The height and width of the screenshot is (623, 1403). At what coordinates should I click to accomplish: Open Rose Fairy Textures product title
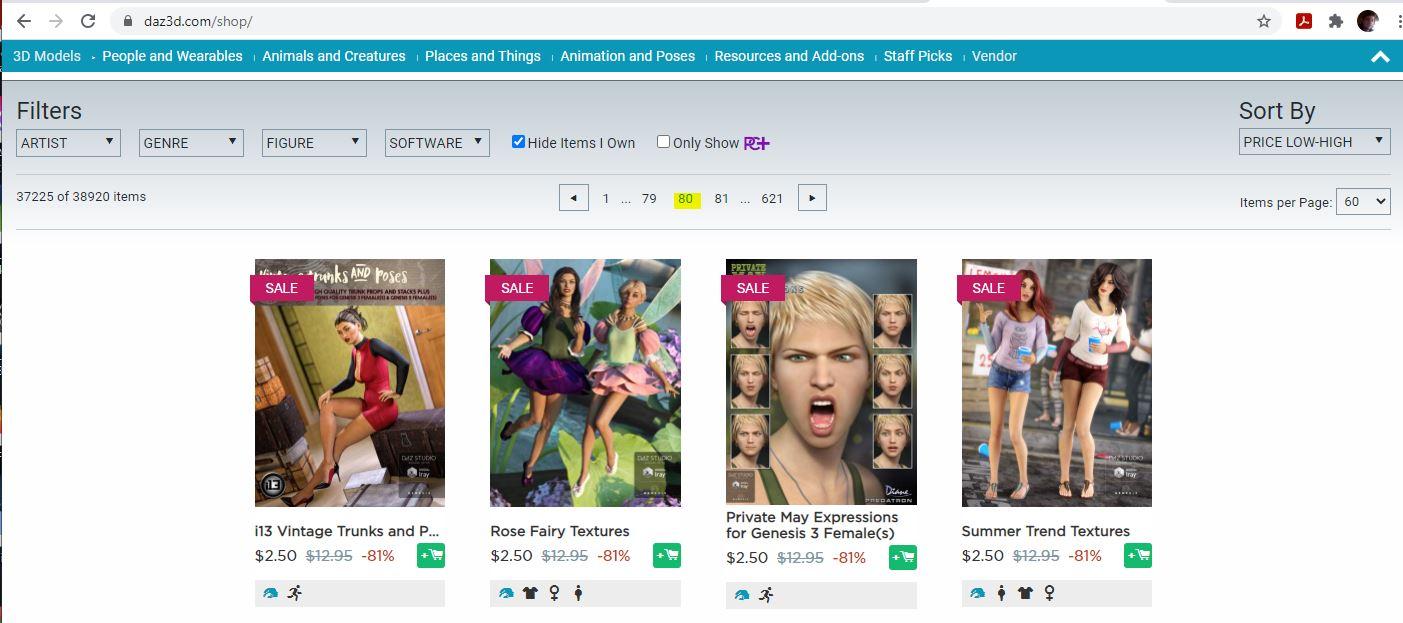pyautogui.click(x=560, y=531)
